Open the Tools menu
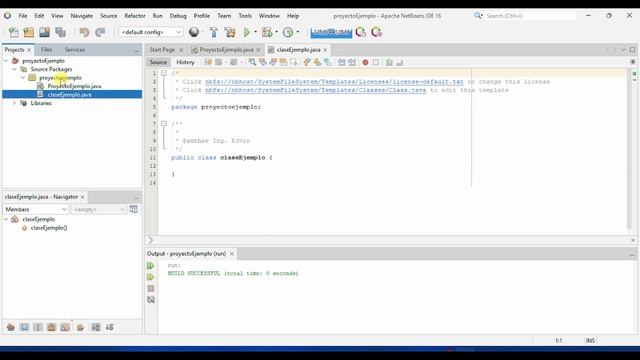Image resolution: width=640 pixels, height=360 pixels. (x=245, y=16)
